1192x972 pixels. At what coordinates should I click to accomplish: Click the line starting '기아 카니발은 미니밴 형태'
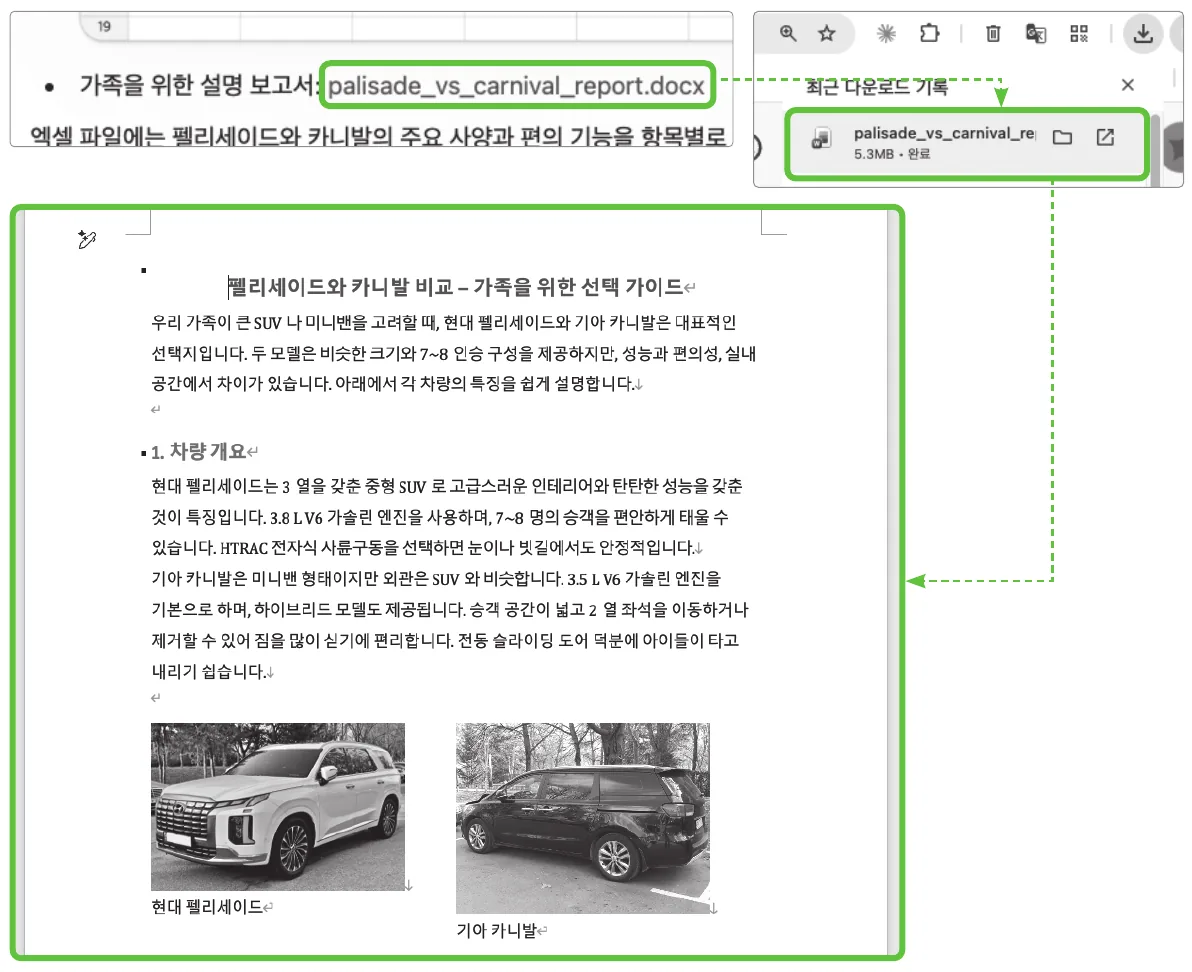(x=436, y=579)
